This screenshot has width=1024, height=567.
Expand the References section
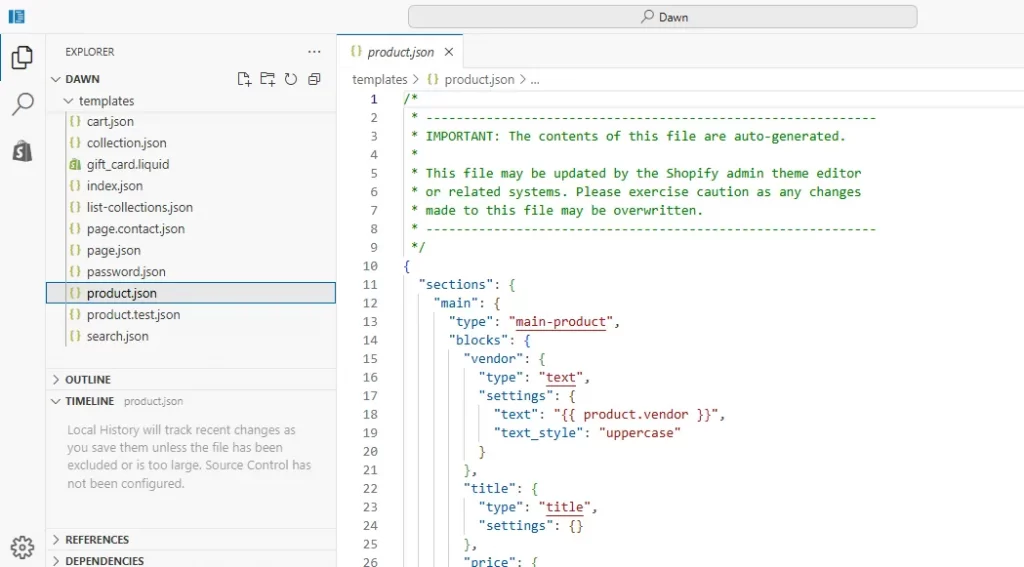click(x=97, y=540)
